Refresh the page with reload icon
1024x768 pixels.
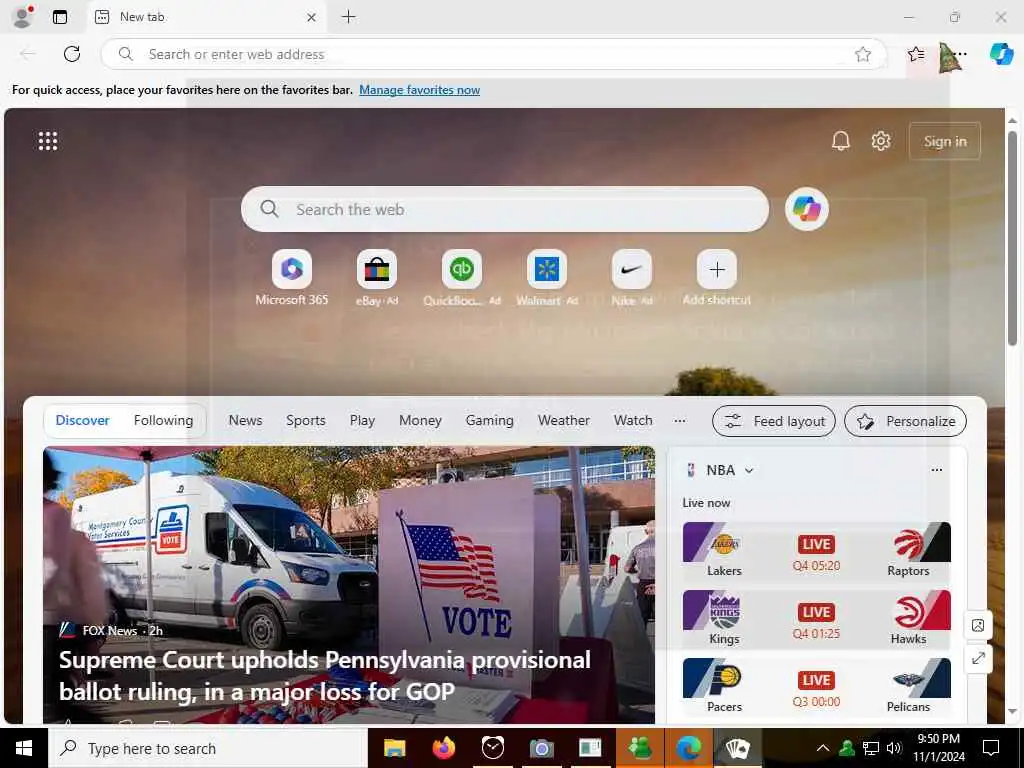pos(72,54)
